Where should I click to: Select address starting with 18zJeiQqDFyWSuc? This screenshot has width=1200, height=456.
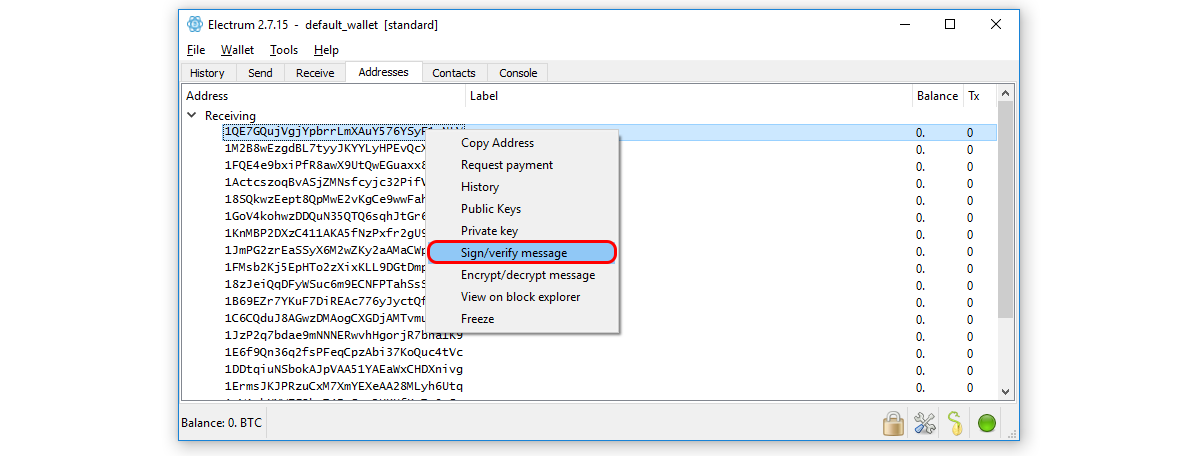[x=326, y=285]
